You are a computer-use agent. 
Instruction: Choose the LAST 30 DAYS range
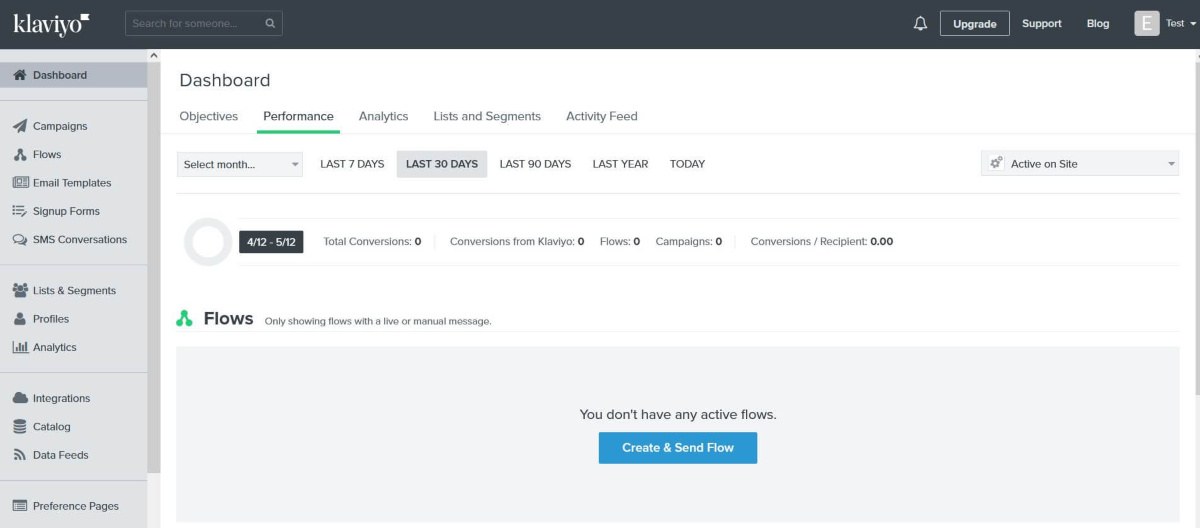tap(442, 164)
